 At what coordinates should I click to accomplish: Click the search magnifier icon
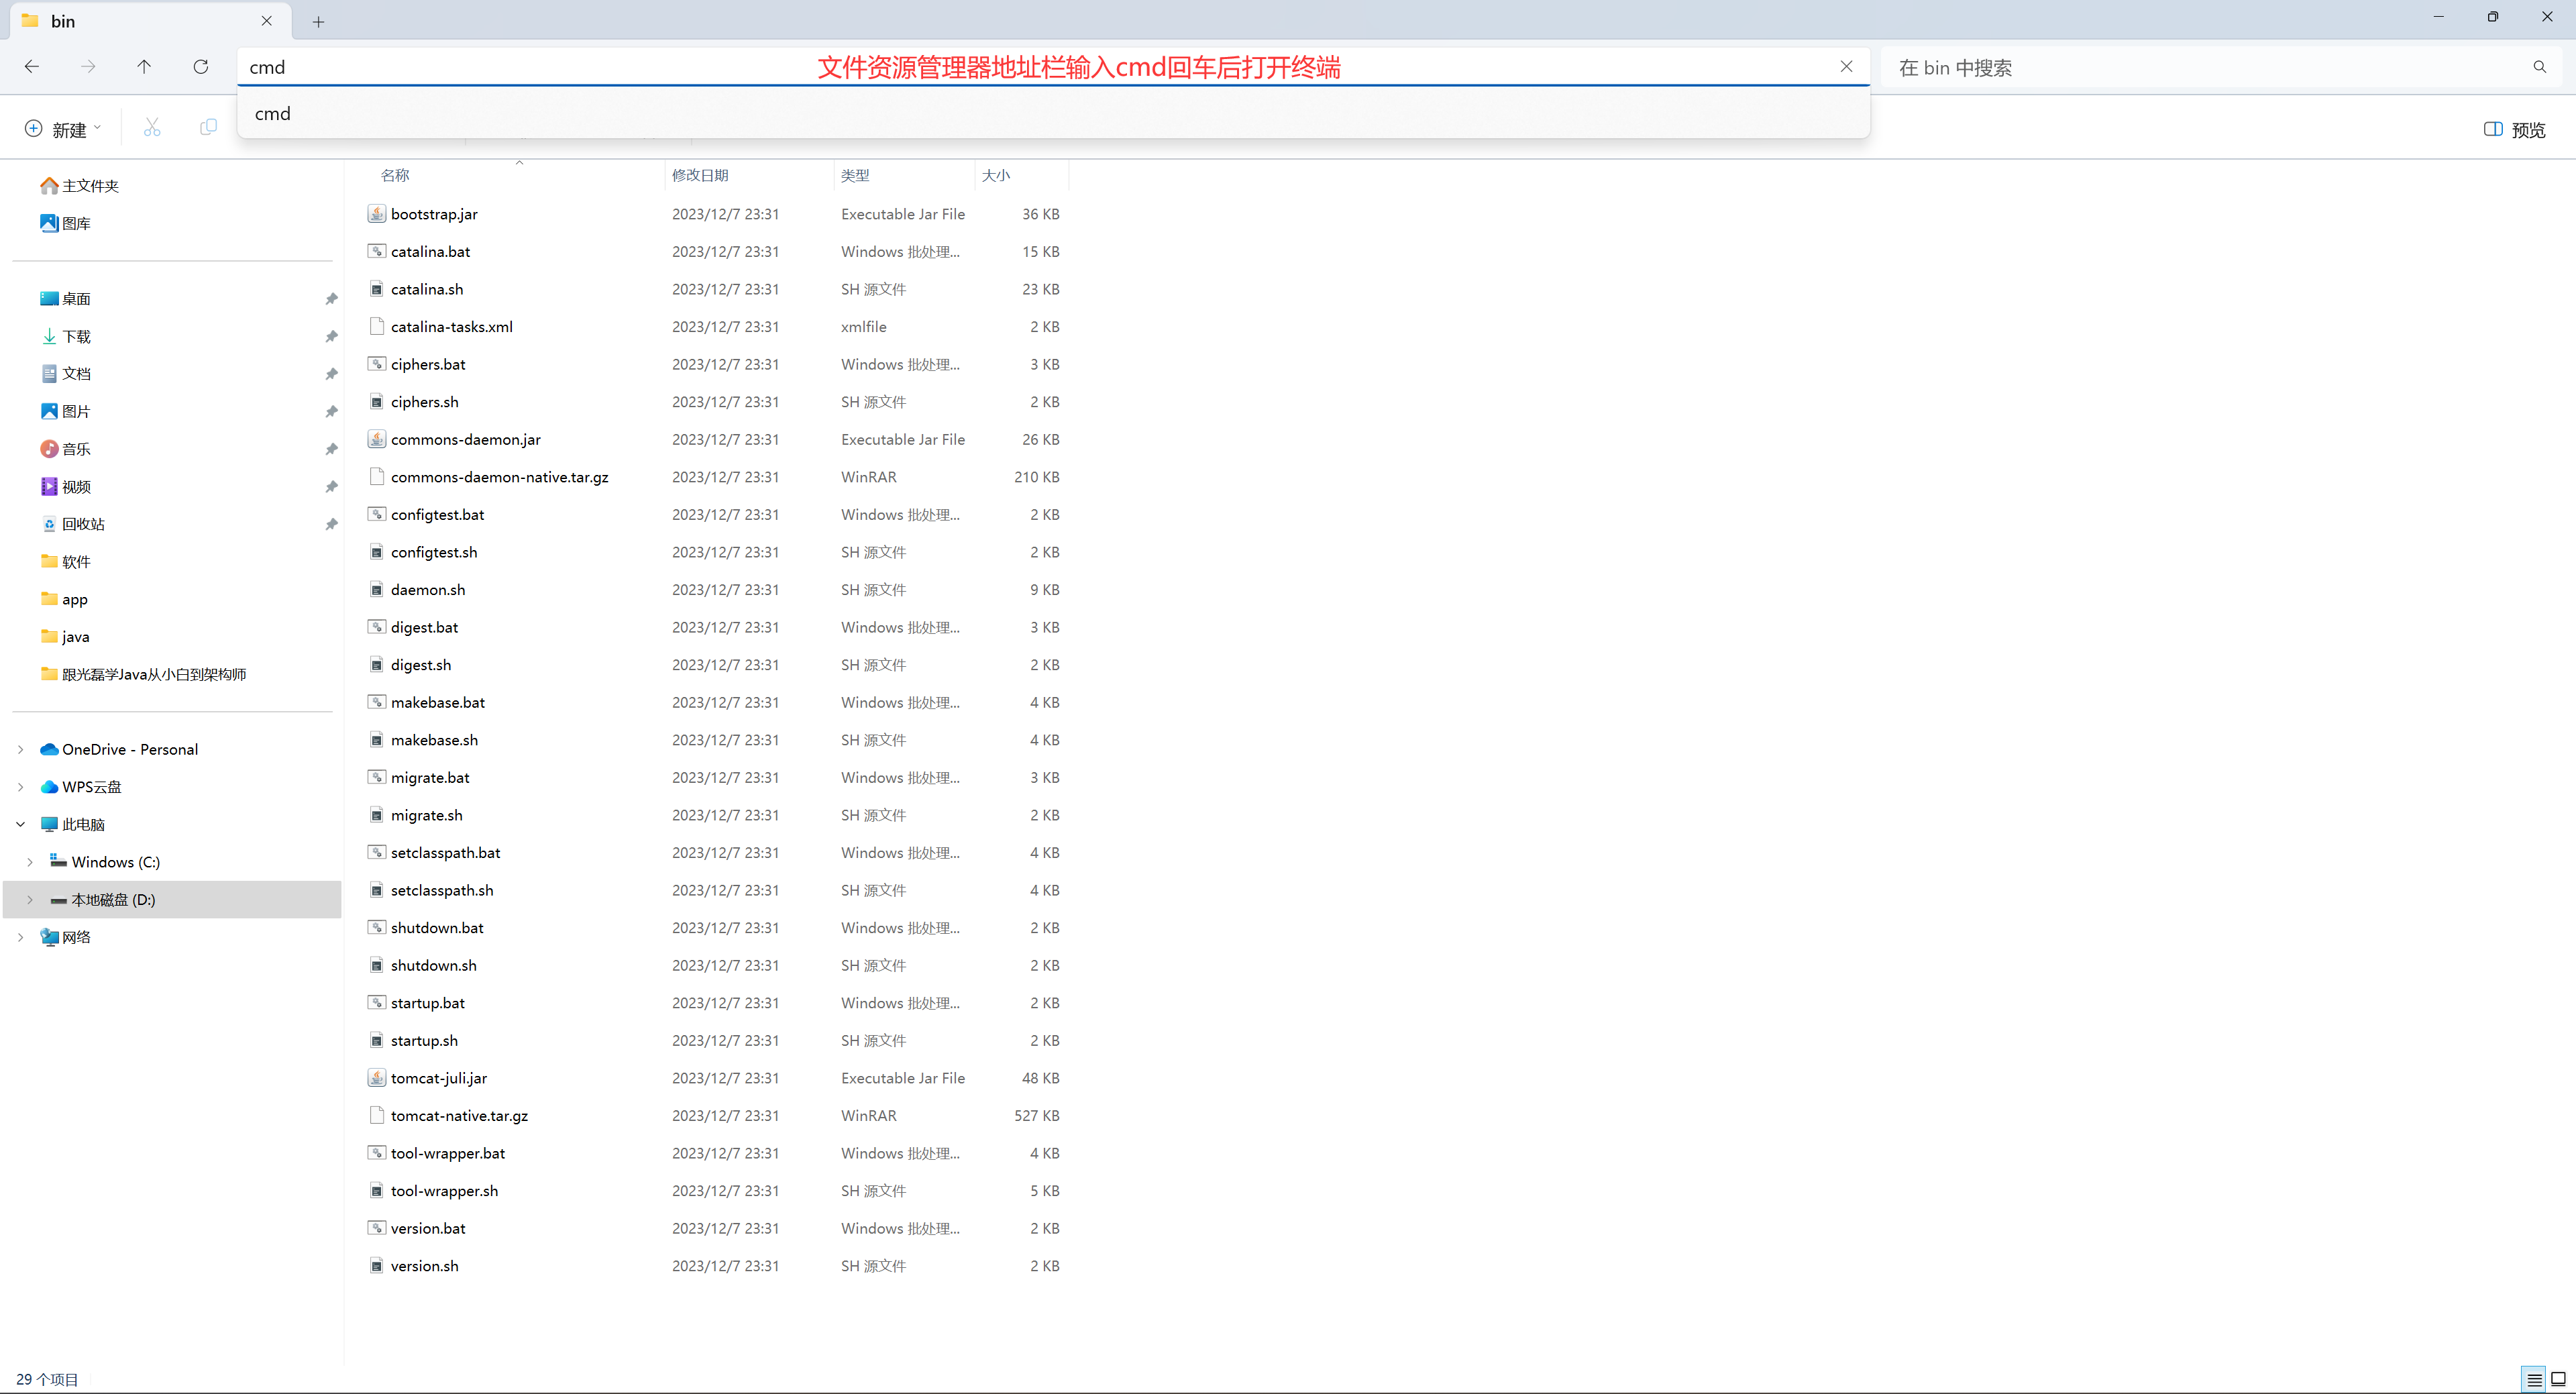tap(2539, 67)
